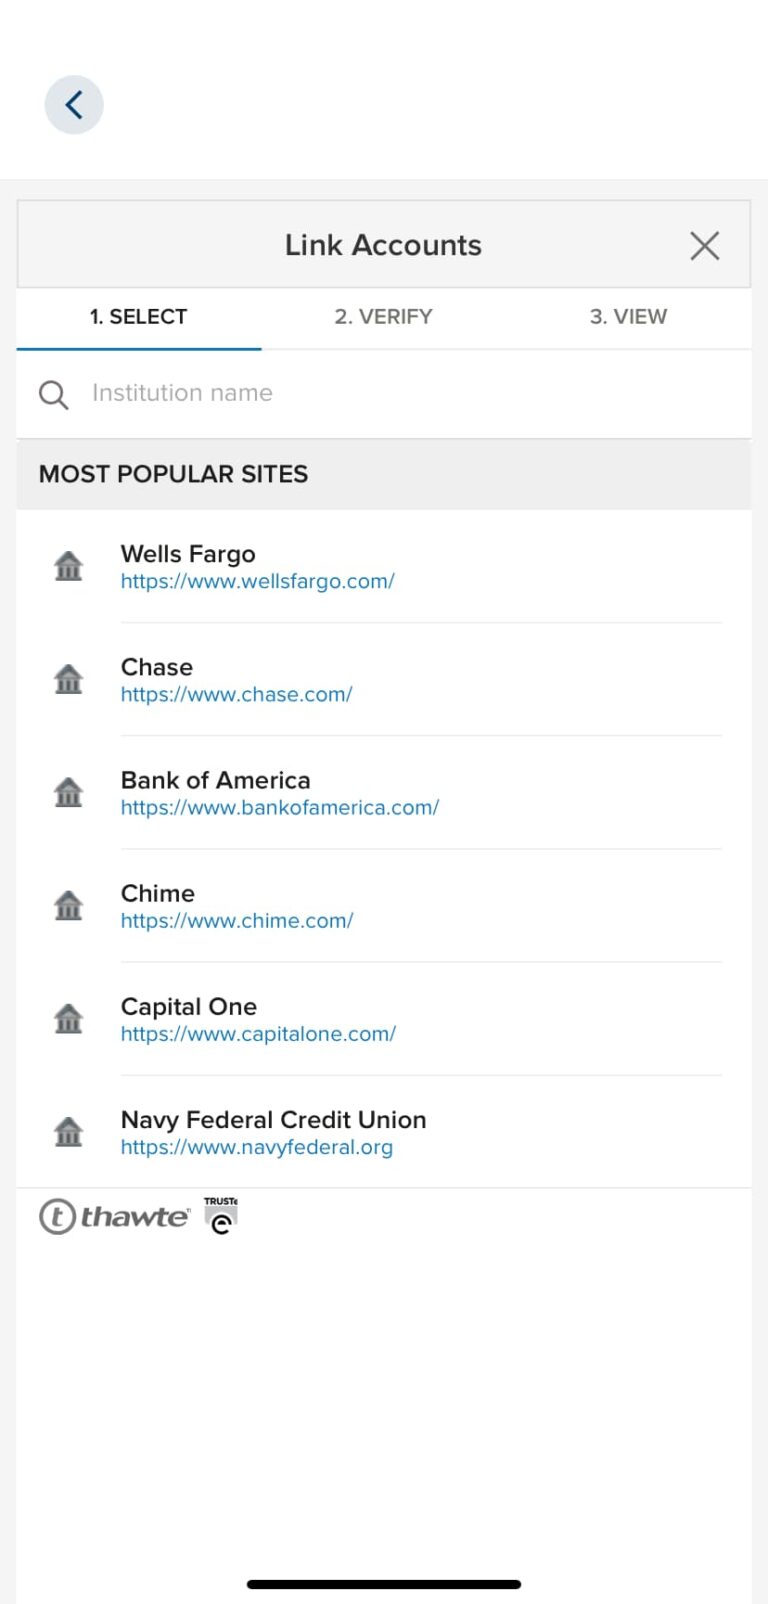
Task: Switch to the 3. VIEW tab
Action: (x=628, y=317)
